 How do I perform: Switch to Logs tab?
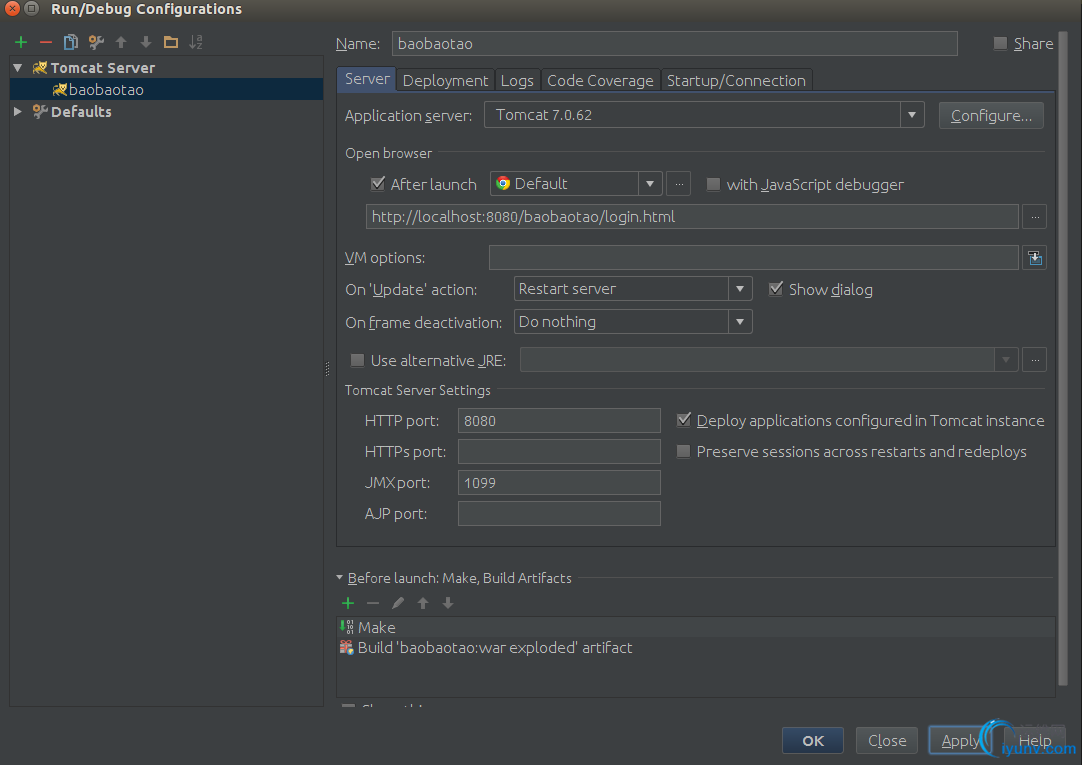click(x=517, y=81)
